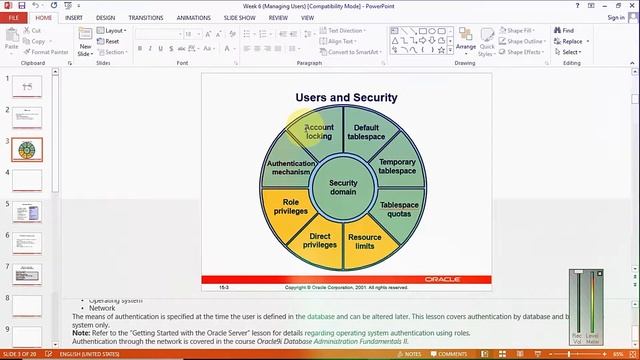Click the PowerPoint Help question mark

577,6
